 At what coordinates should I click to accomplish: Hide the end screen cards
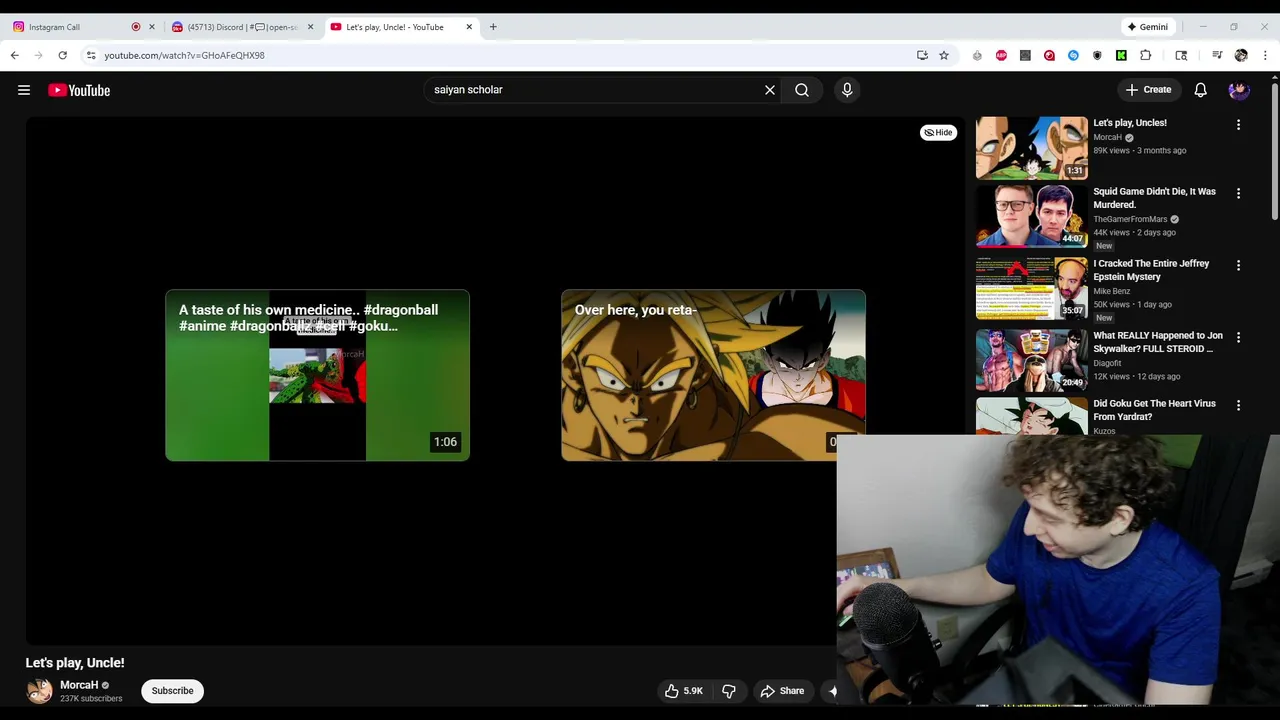tap(938, 132)
